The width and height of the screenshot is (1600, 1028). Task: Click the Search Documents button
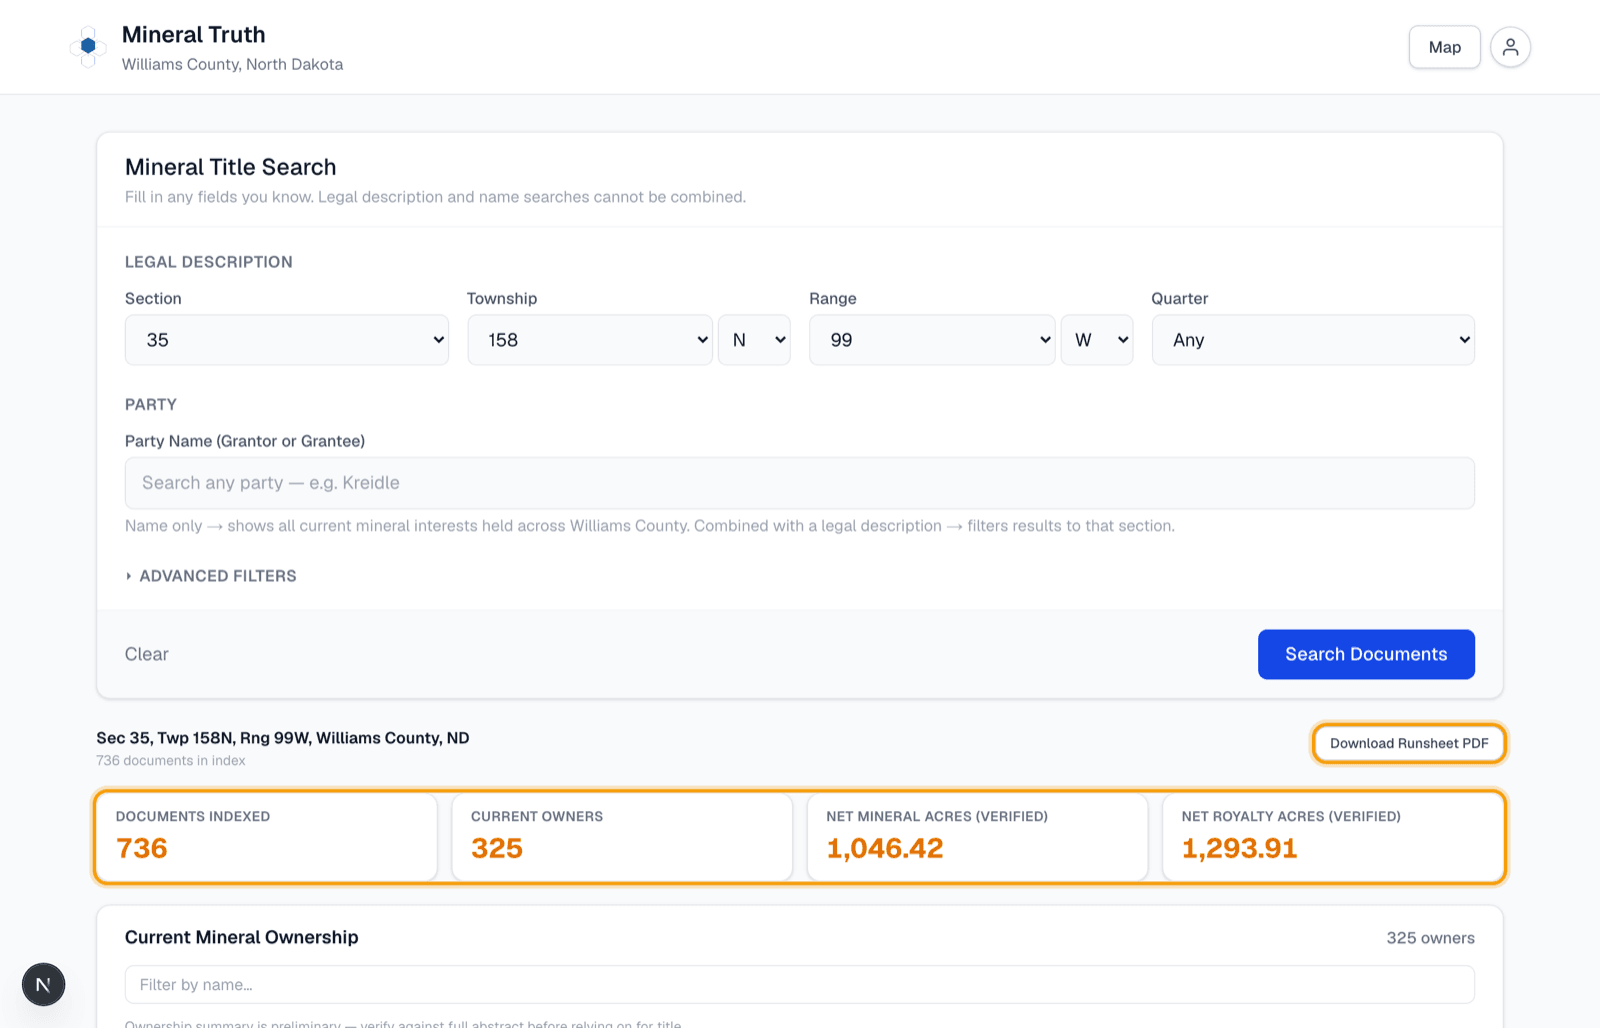click(1366, 654)
